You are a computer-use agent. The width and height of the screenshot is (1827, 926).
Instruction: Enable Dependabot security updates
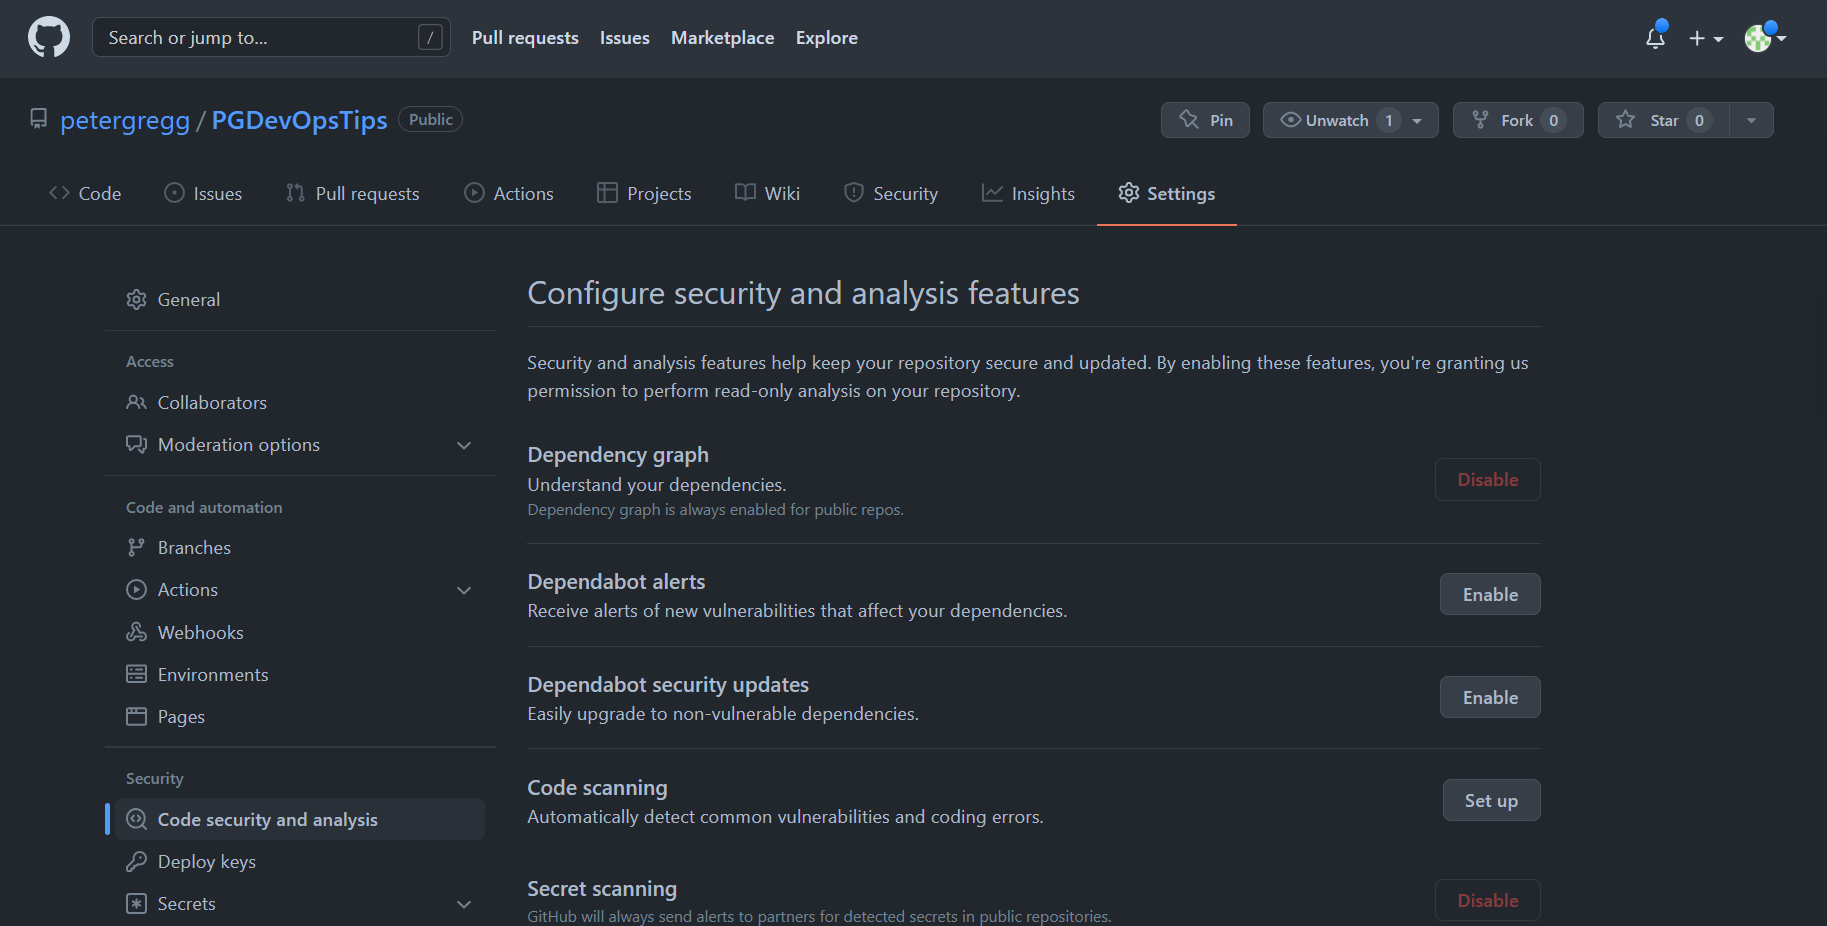pos(1490,697)
